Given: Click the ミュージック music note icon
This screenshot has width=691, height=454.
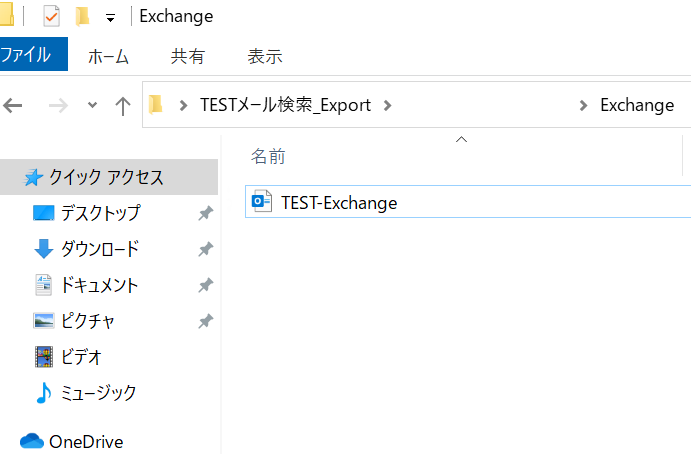Looking at the screenshot, I should [43, 393].
